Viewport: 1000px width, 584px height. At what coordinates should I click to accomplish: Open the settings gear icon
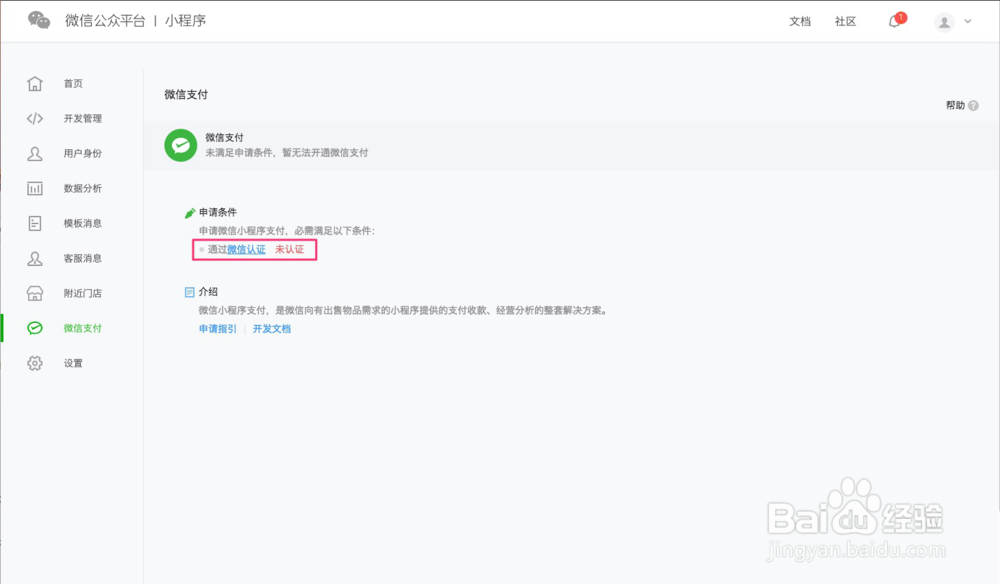point(35,363)
